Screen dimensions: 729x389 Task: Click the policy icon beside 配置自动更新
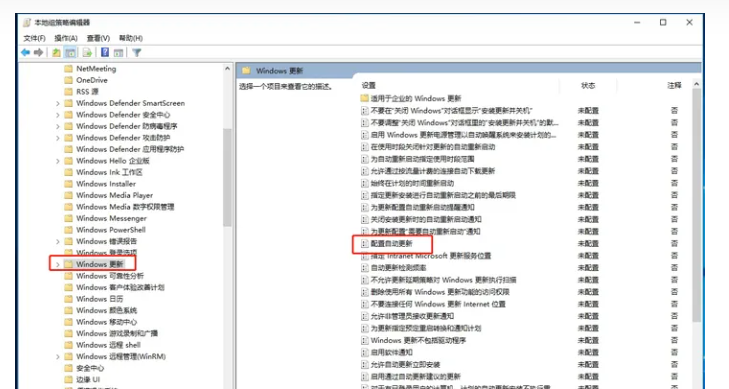365,244
